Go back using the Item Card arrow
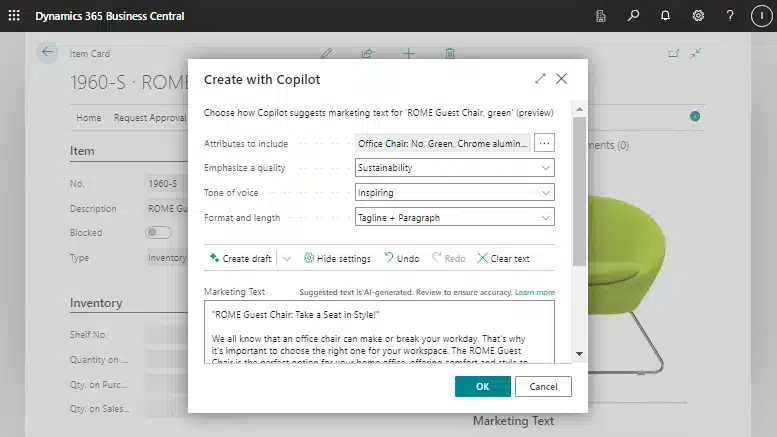The image size is (777, 437). (x=47, y=53)
